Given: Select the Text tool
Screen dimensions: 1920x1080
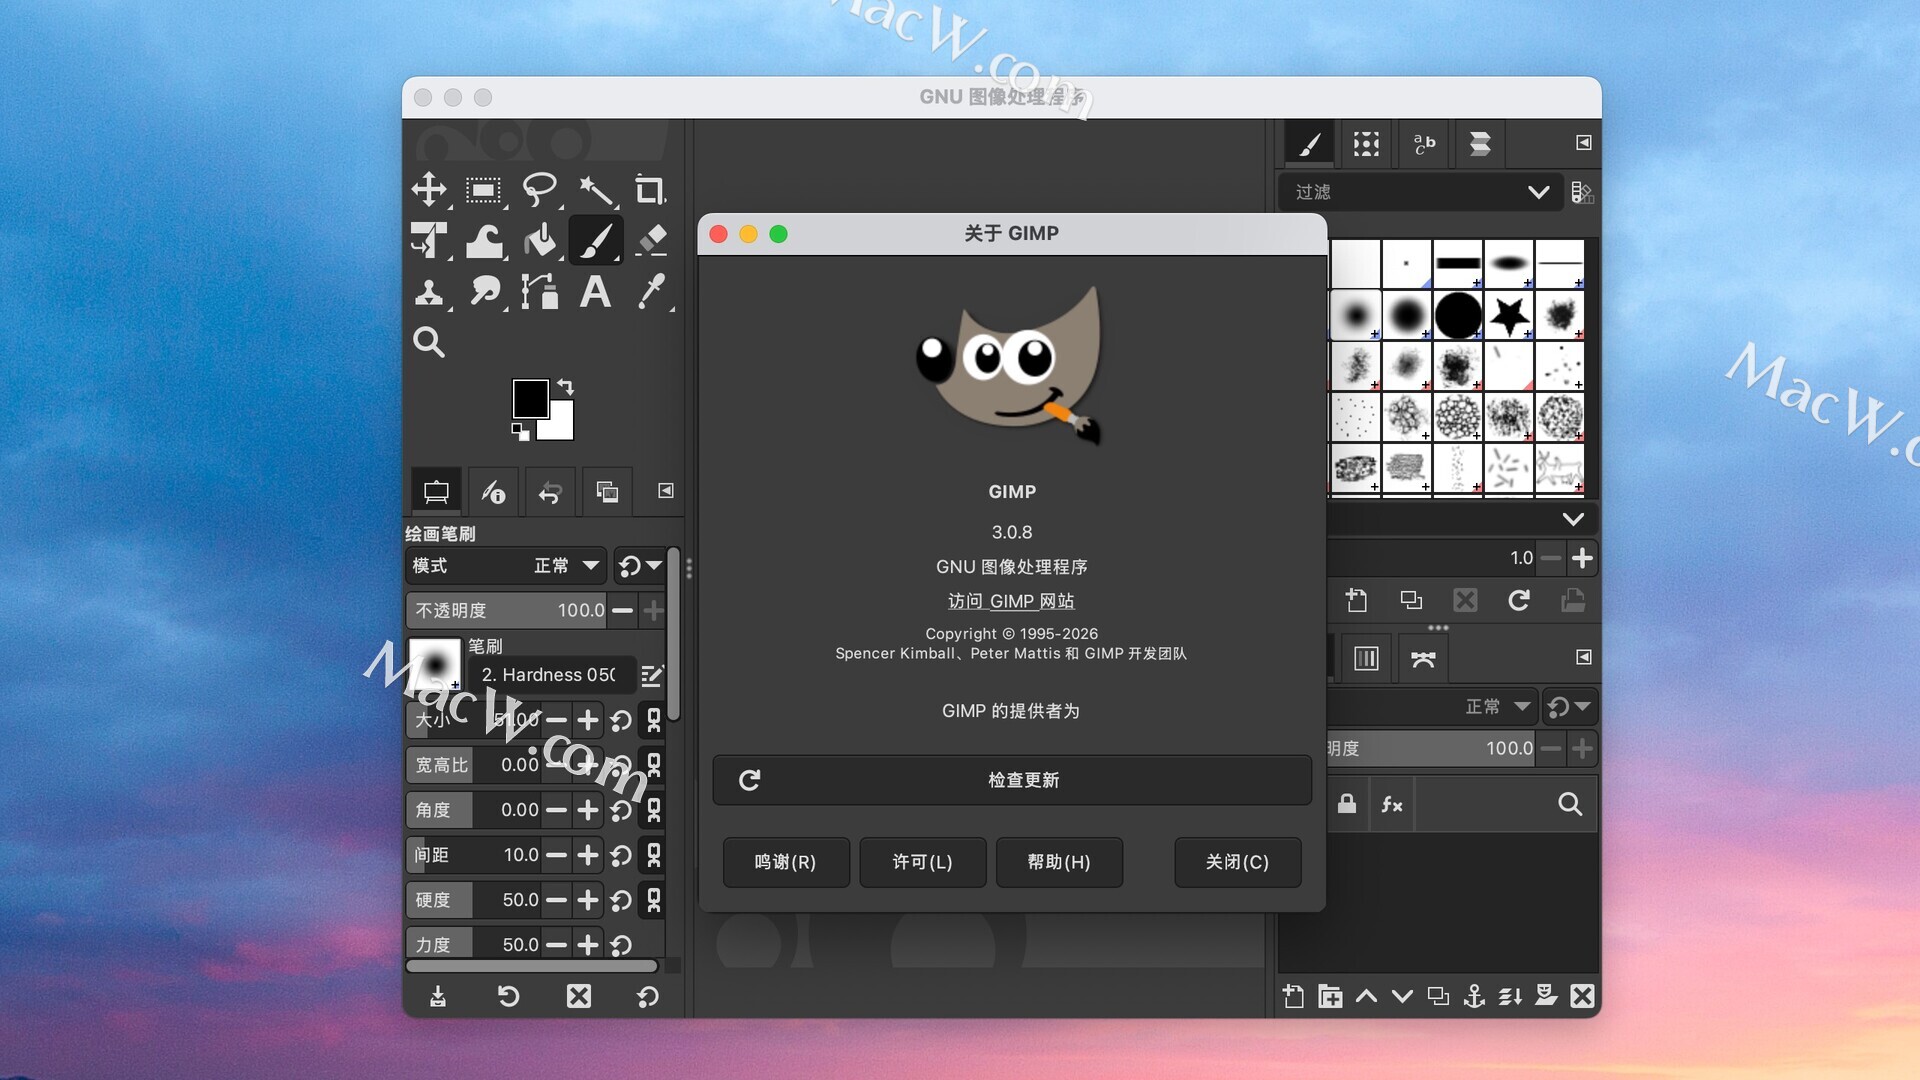Looking at the screenshot, I should [x=595, y=292].
